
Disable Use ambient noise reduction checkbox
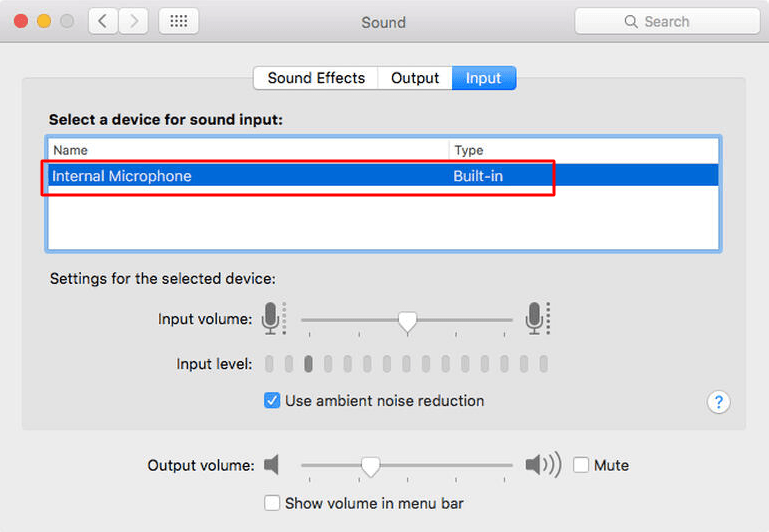[272, 401]
